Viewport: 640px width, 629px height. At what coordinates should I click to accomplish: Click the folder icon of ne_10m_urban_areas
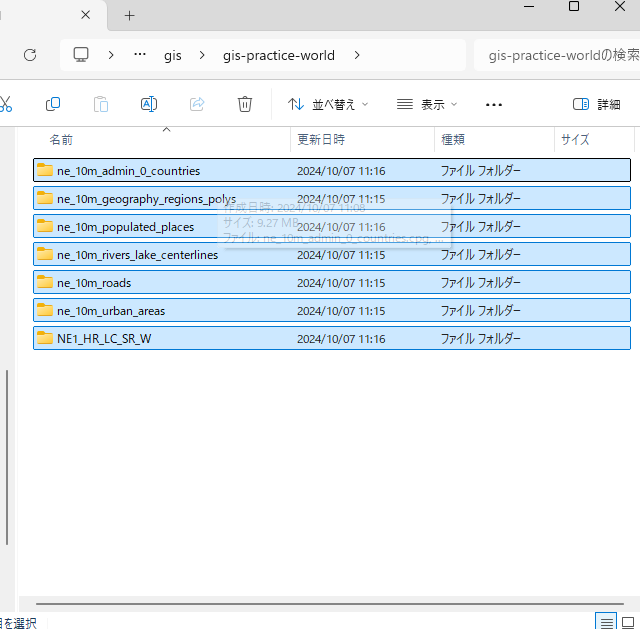[45, 310]
